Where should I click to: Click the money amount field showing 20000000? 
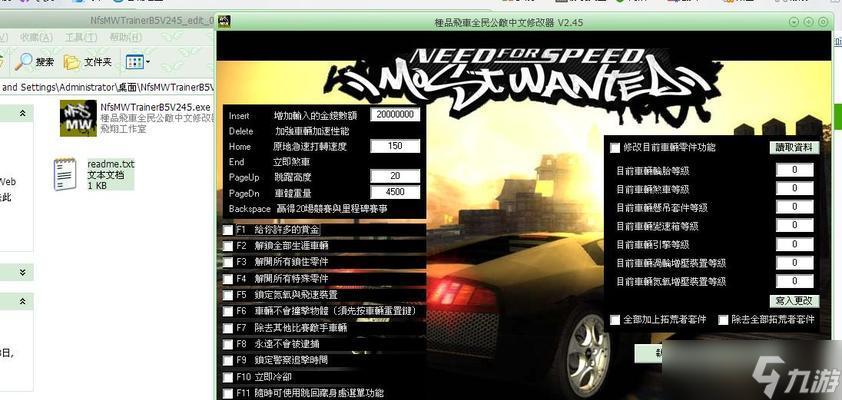(394, 115)
